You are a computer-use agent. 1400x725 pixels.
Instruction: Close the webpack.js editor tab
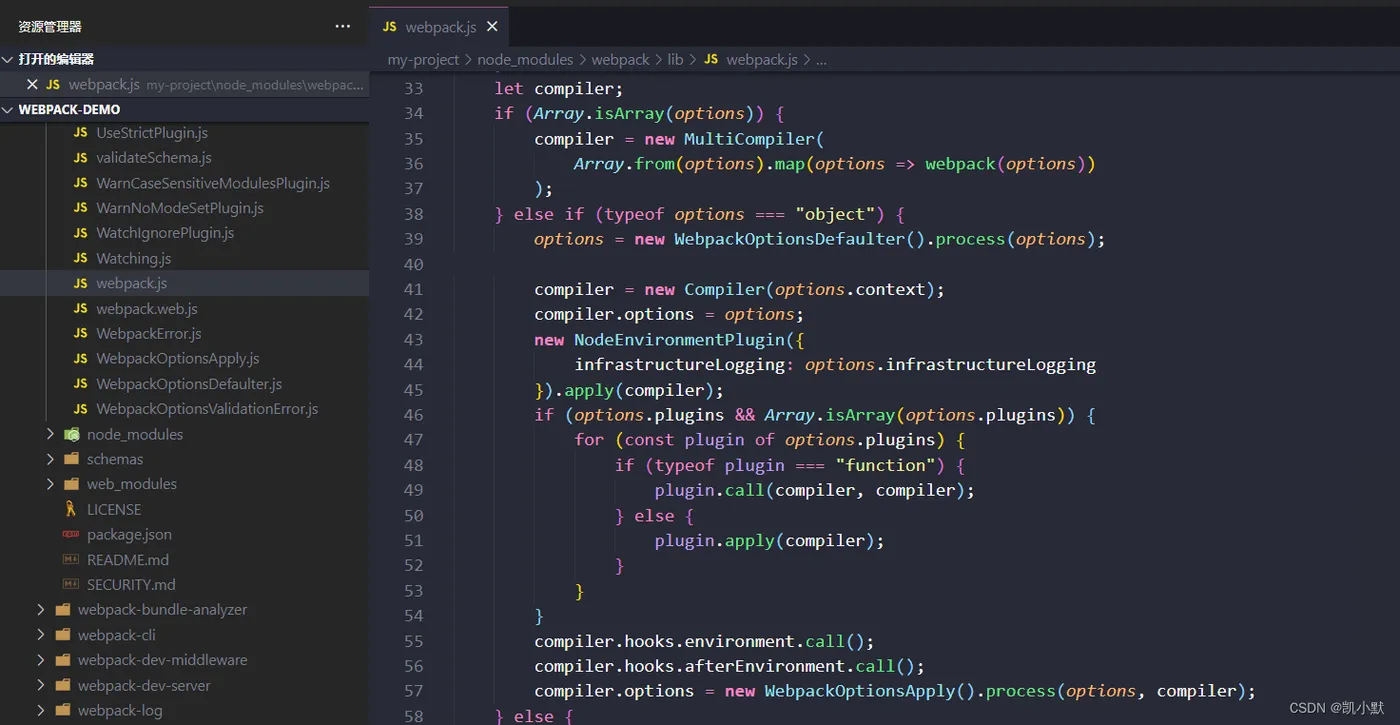[492, 27]
